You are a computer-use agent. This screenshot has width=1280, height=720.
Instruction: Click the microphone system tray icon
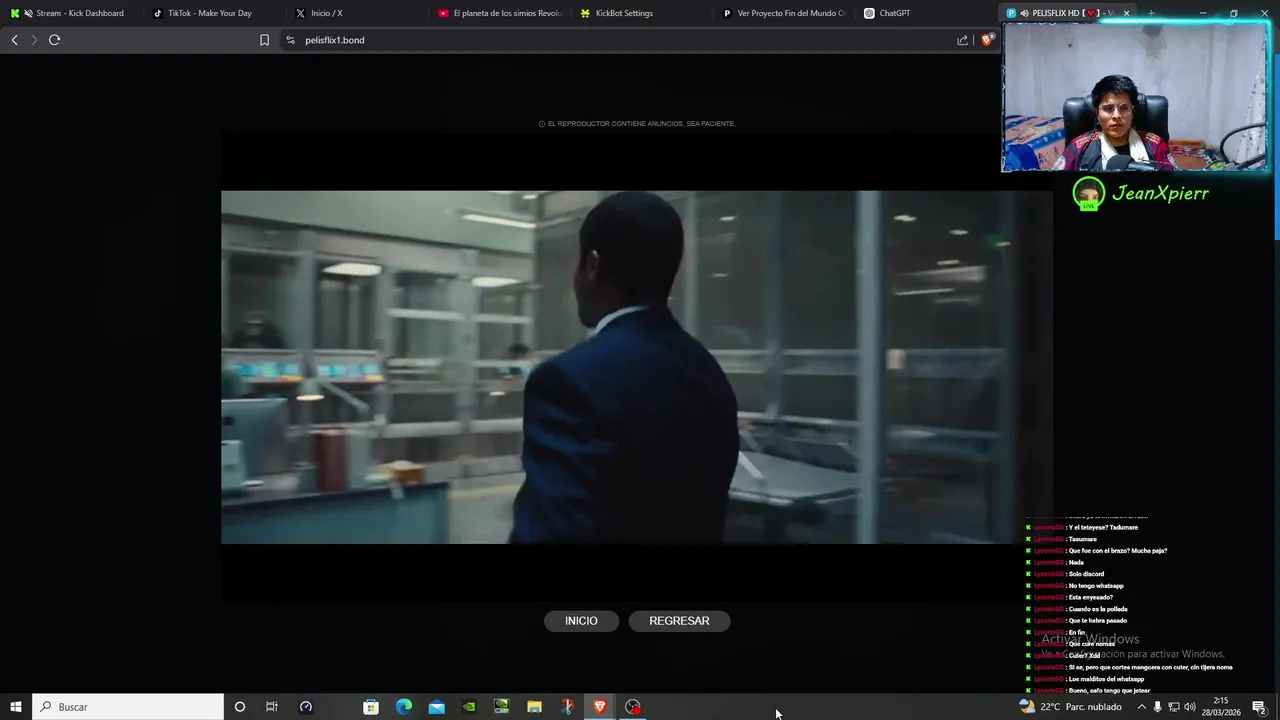click(x=1158, y=707)
